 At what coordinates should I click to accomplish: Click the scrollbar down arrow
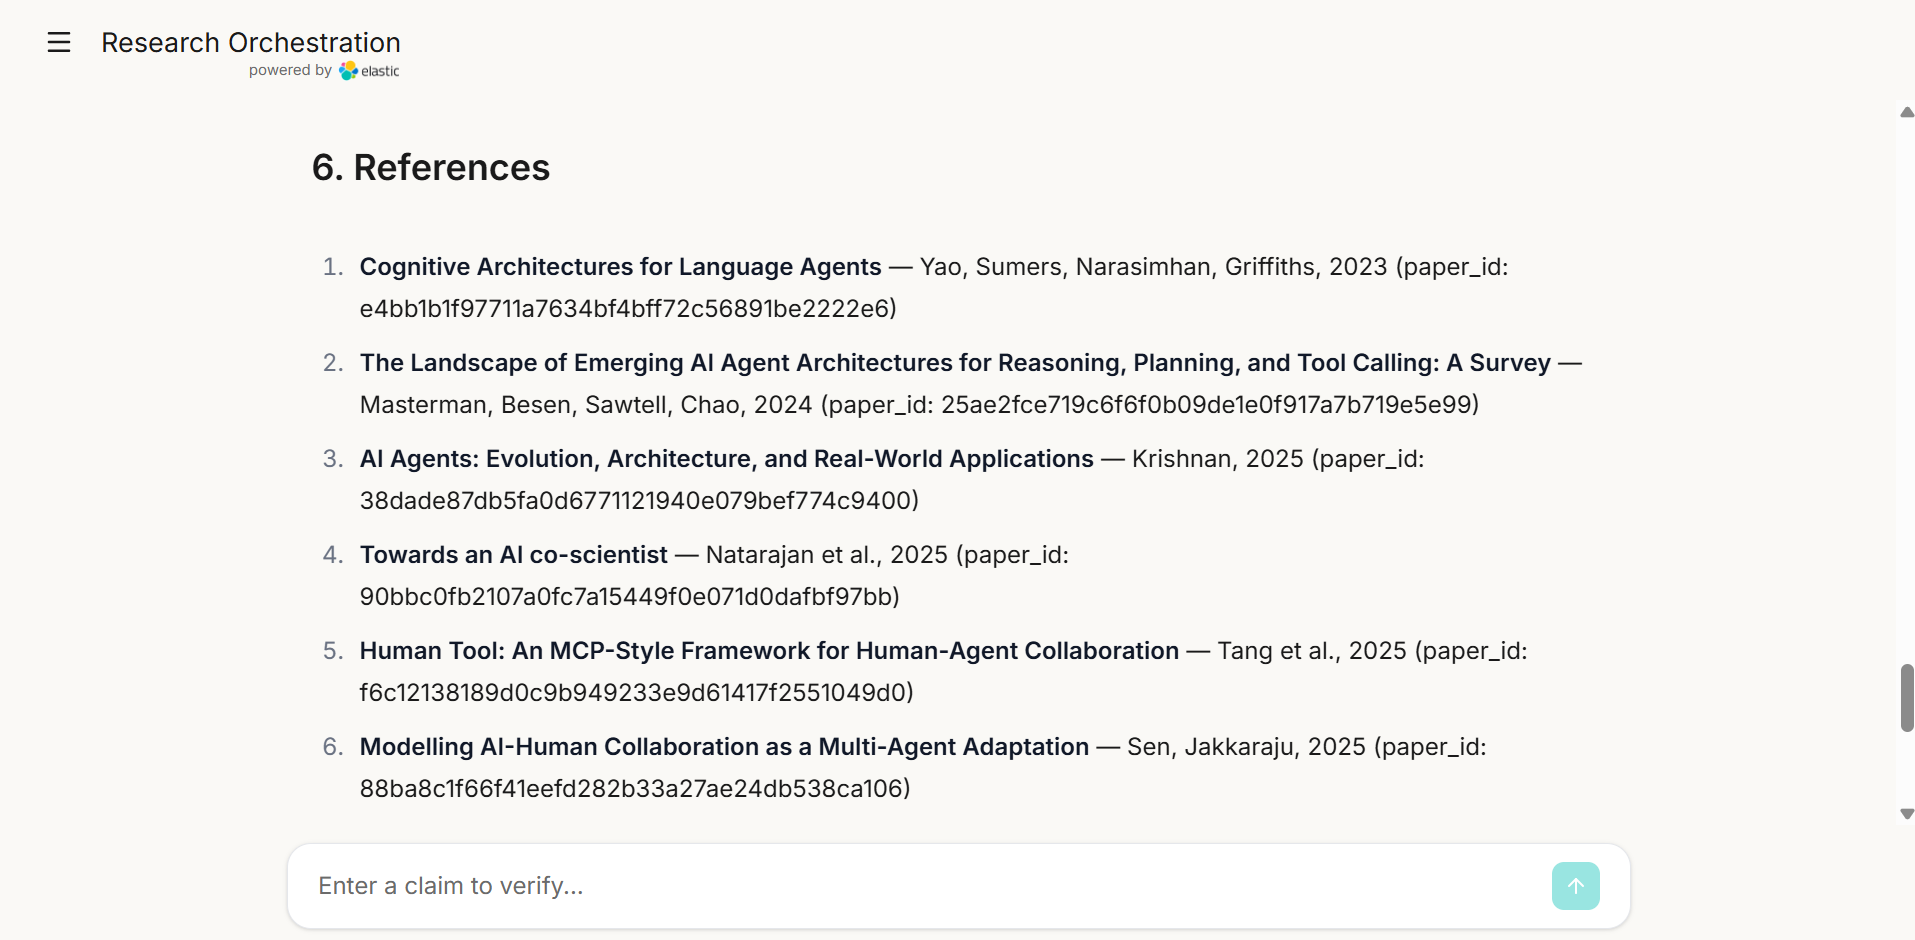1907,814
